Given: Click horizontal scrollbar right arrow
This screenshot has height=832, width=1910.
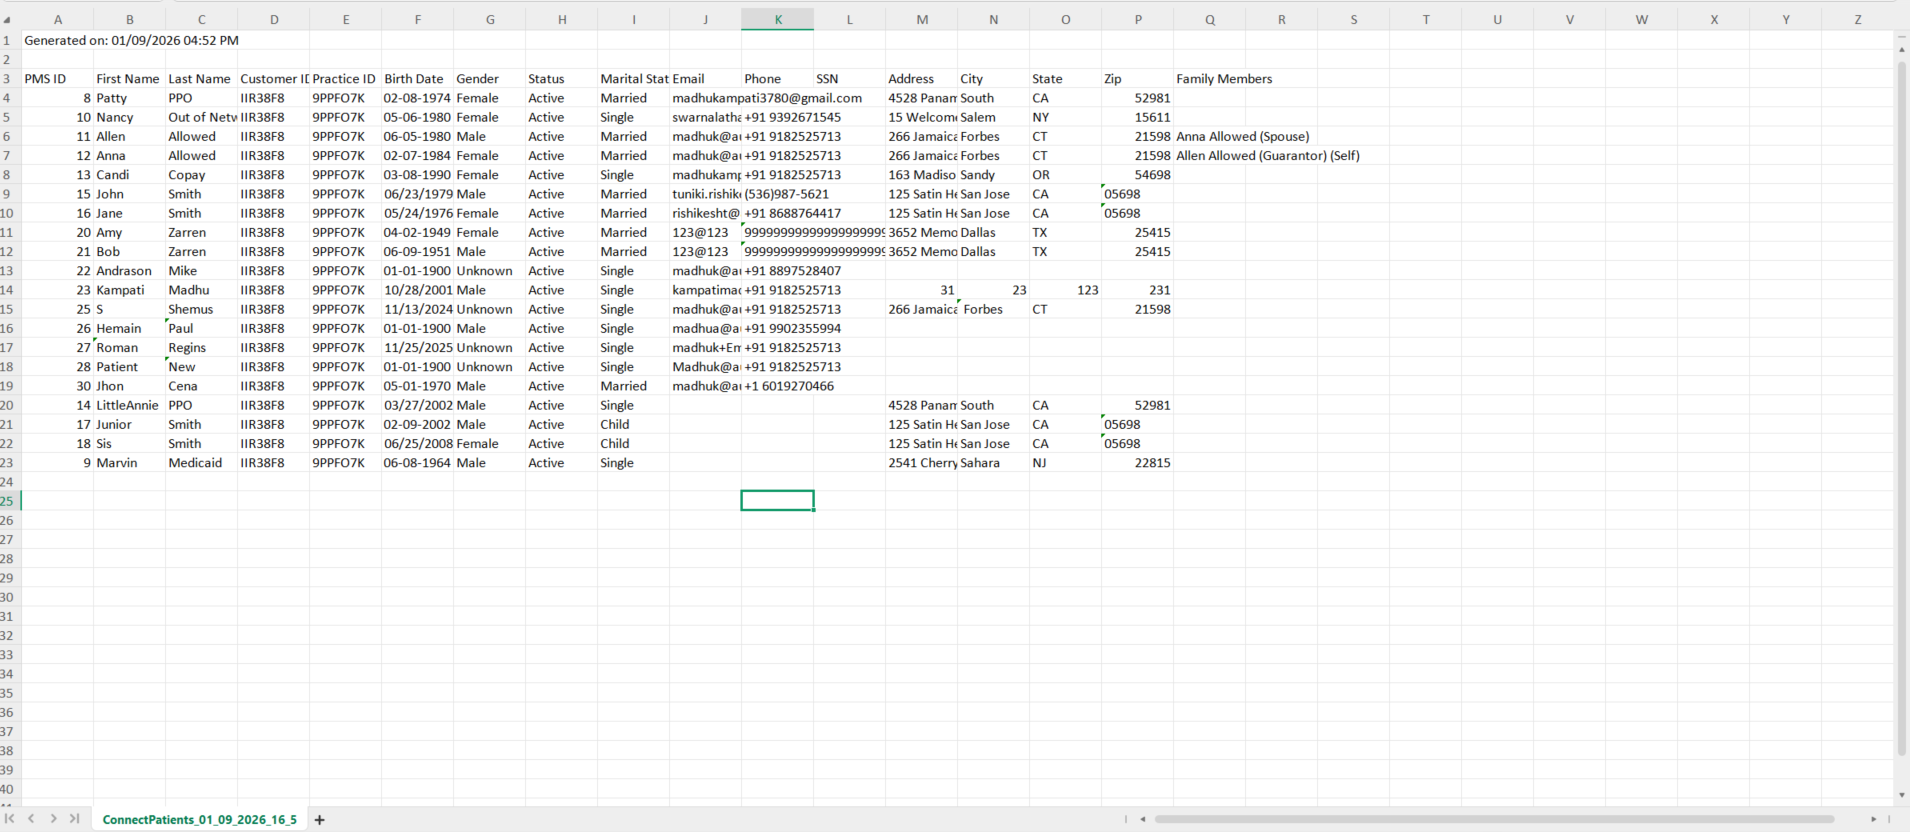Looking at the screenshot, I should [1873, 819].
